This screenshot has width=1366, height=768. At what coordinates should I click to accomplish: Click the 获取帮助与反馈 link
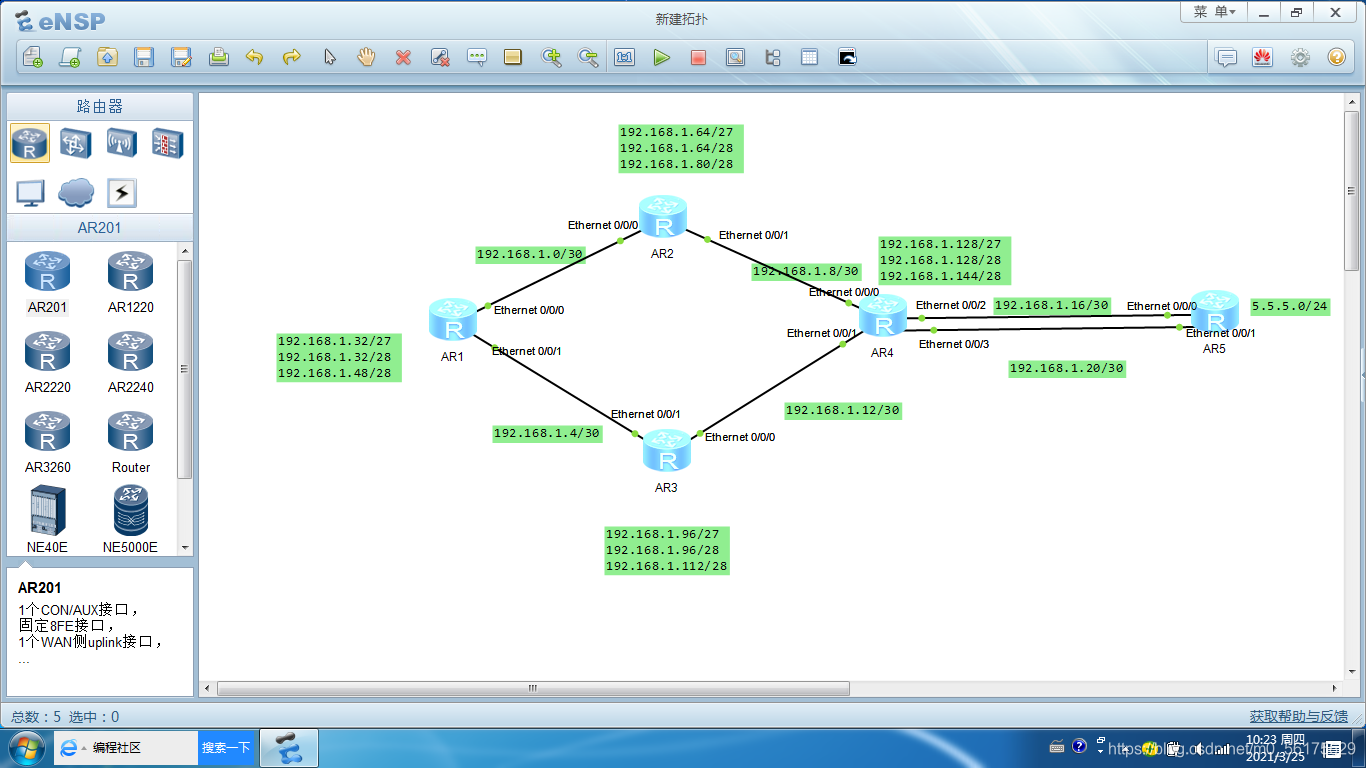tap(1298, 716)
